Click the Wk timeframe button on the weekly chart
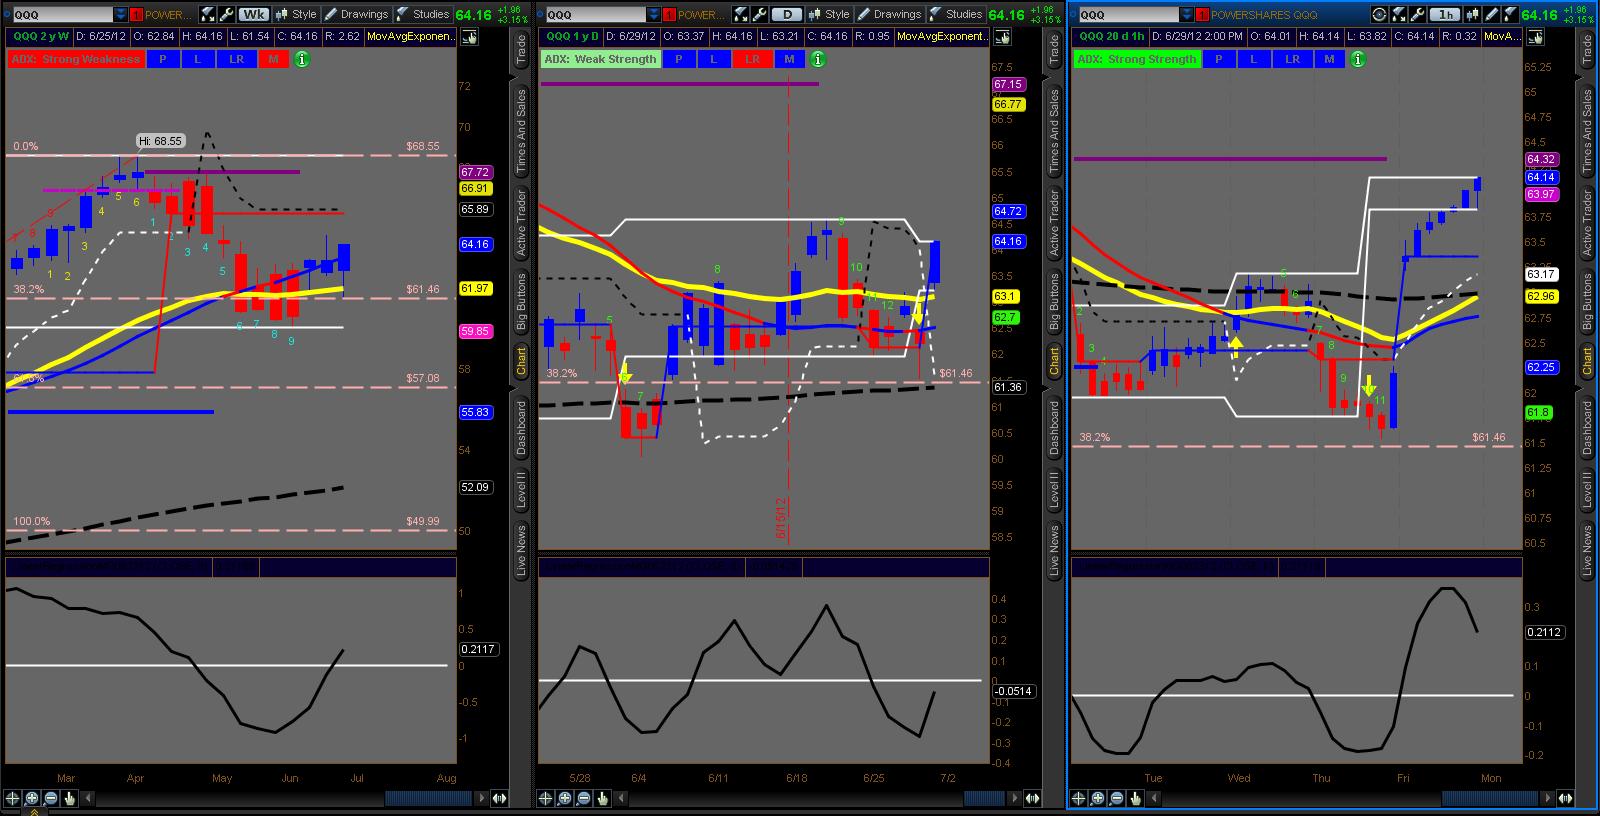Image resolution: width=1600 pixels, height=816 pixels. click(x=253, y=15)
